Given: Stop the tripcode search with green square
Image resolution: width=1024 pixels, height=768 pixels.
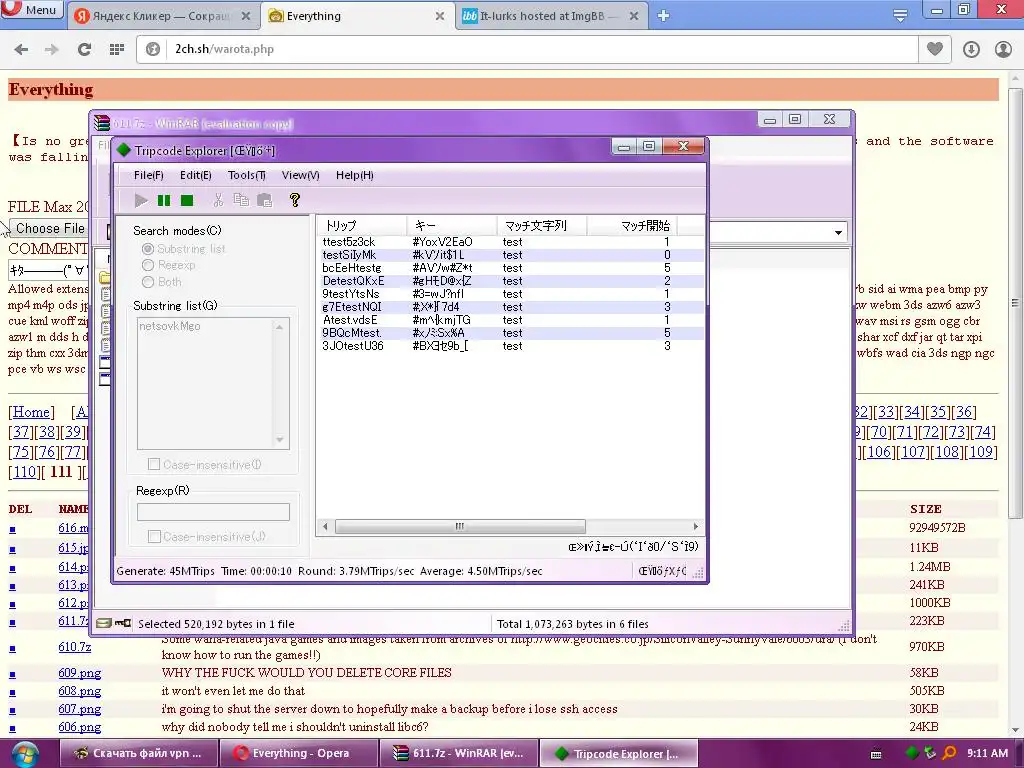Looking at the screenshot, I should pos(187,200).
